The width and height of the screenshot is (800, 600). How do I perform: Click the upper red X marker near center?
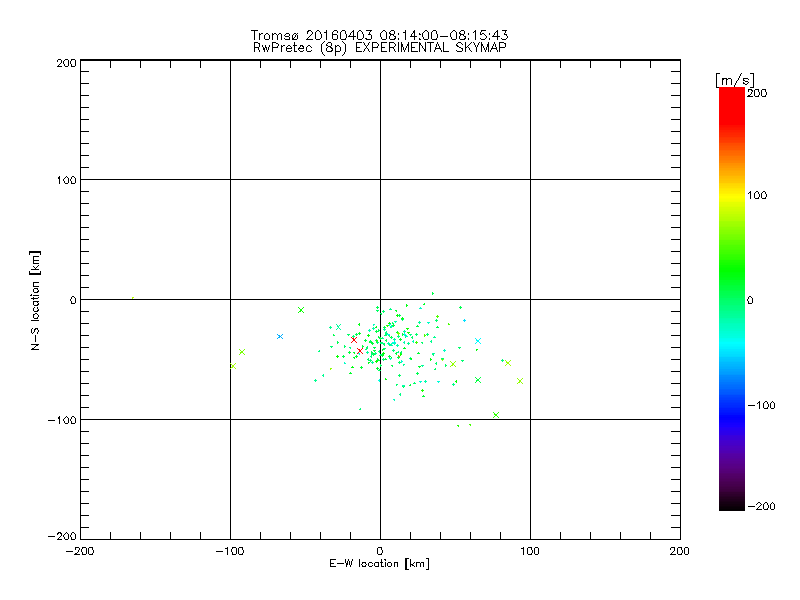point(354,340)
